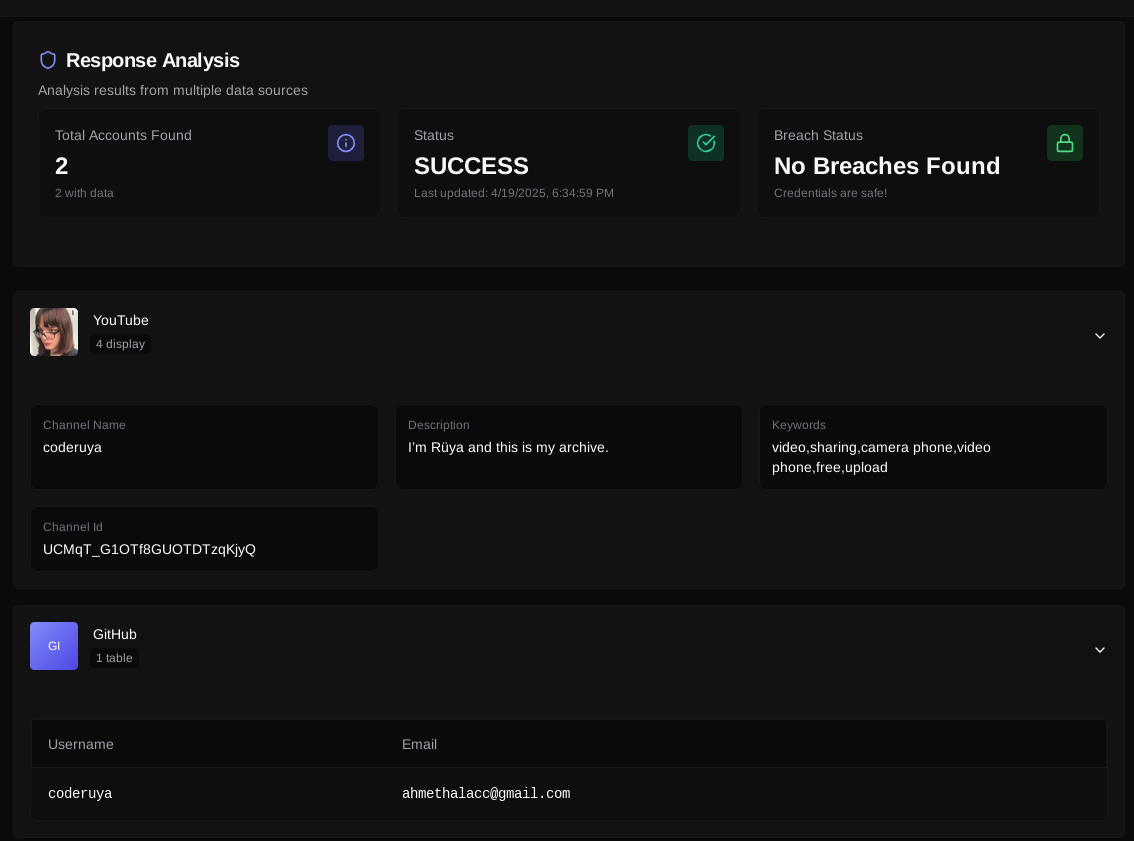Click the YouTube section title

(121, 320)
